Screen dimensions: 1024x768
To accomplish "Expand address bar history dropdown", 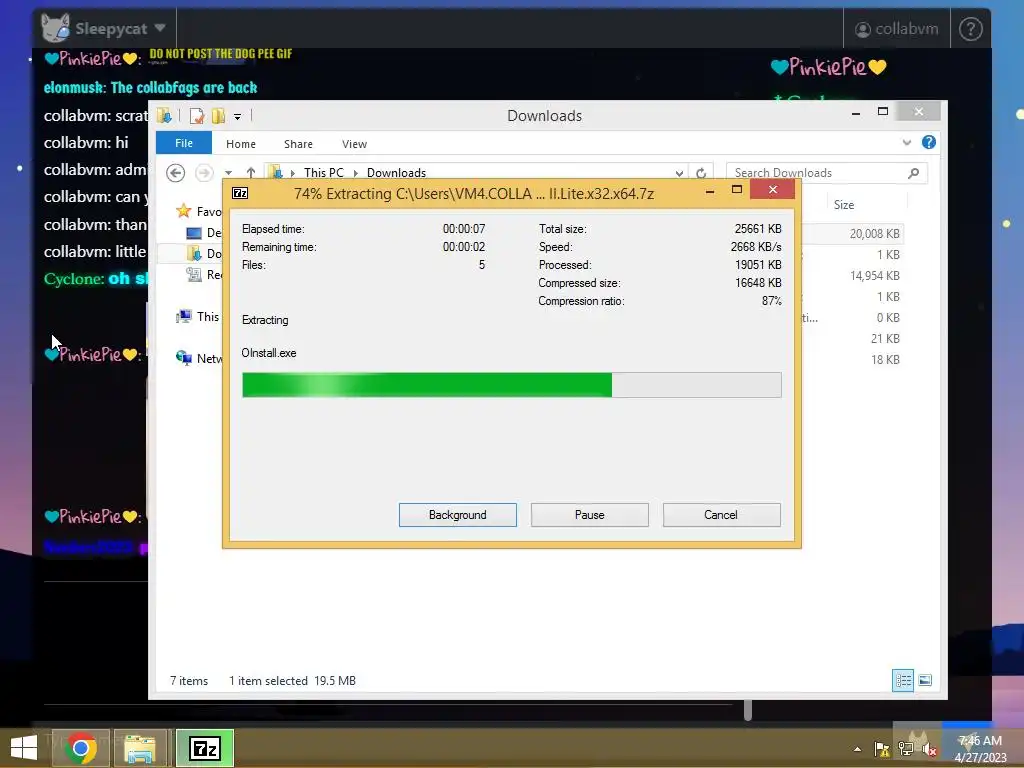I will coord(679,173).
